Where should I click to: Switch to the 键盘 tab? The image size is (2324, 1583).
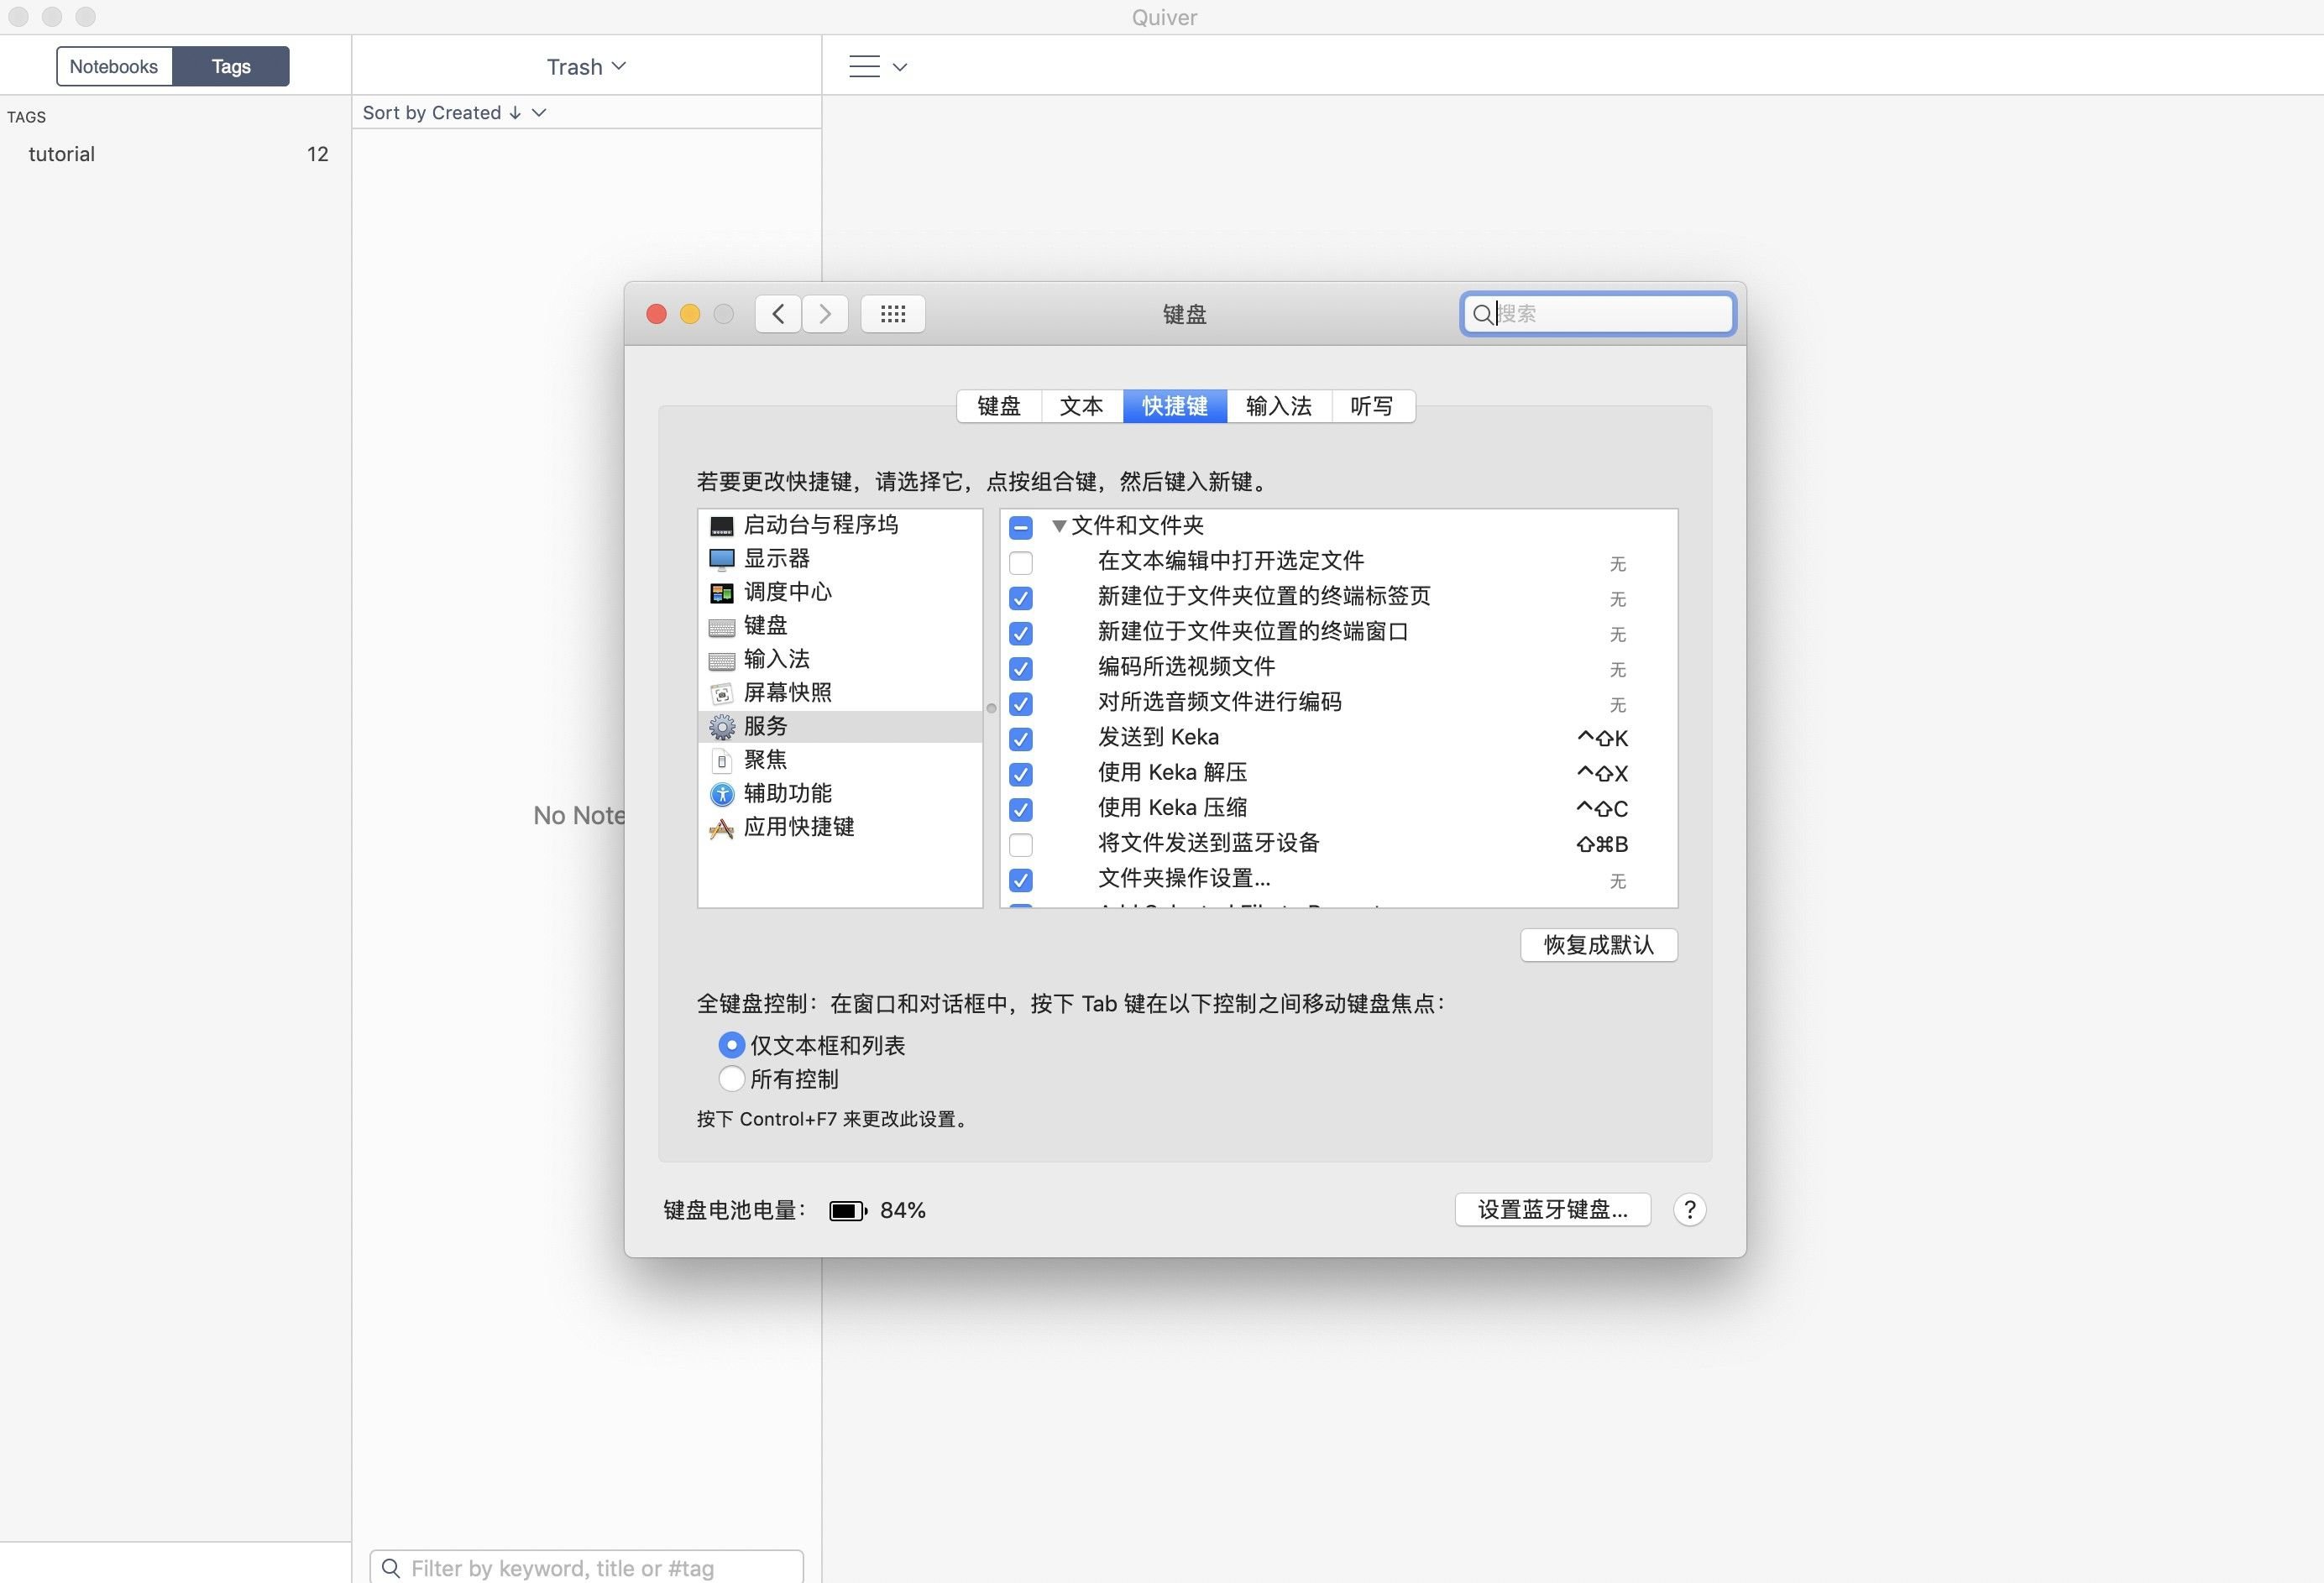click(999, 406)
